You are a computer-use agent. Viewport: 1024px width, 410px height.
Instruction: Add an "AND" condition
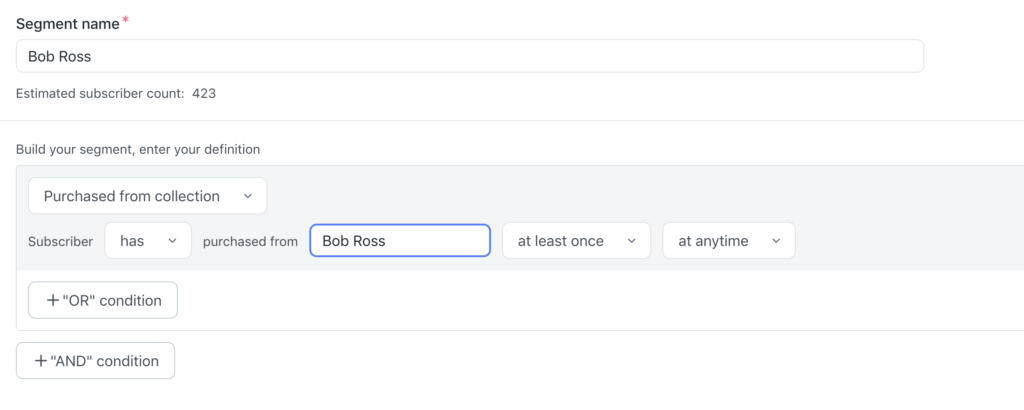(96, 361)
